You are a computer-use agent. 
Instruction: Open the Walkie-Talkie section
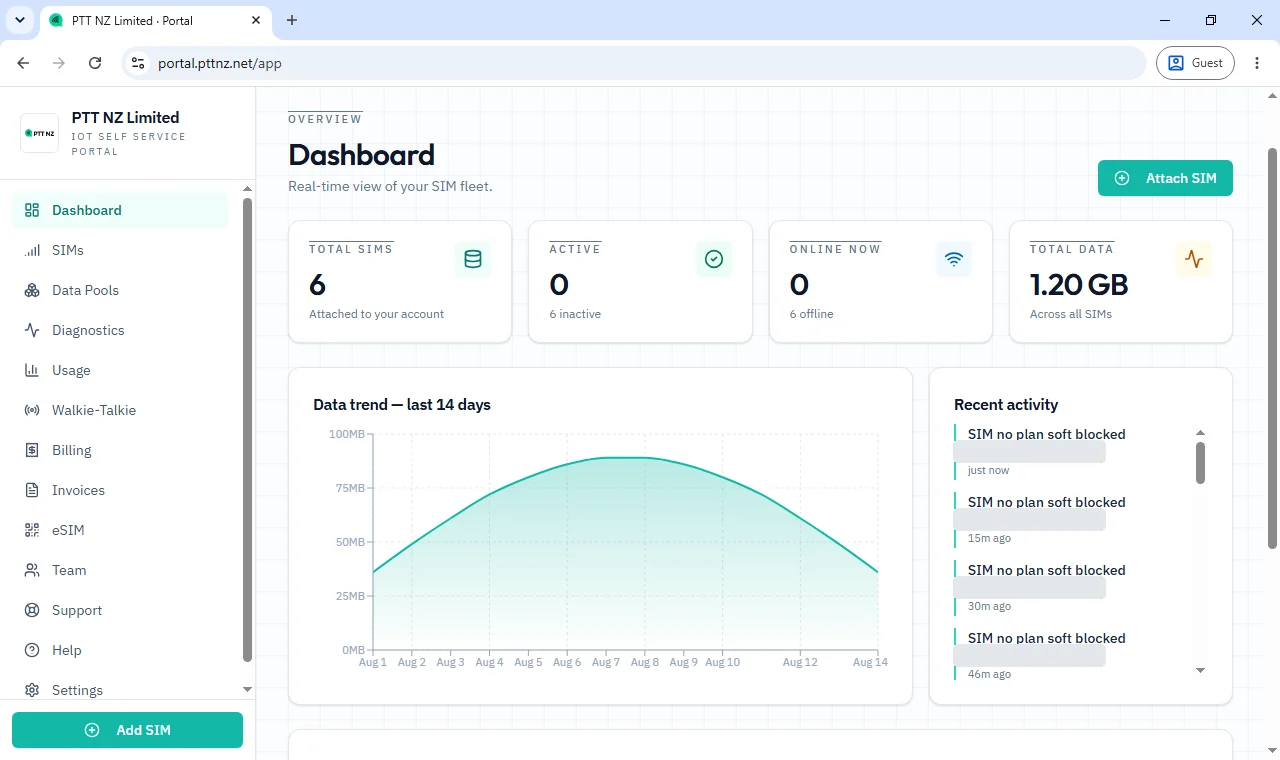click(120, 410)
